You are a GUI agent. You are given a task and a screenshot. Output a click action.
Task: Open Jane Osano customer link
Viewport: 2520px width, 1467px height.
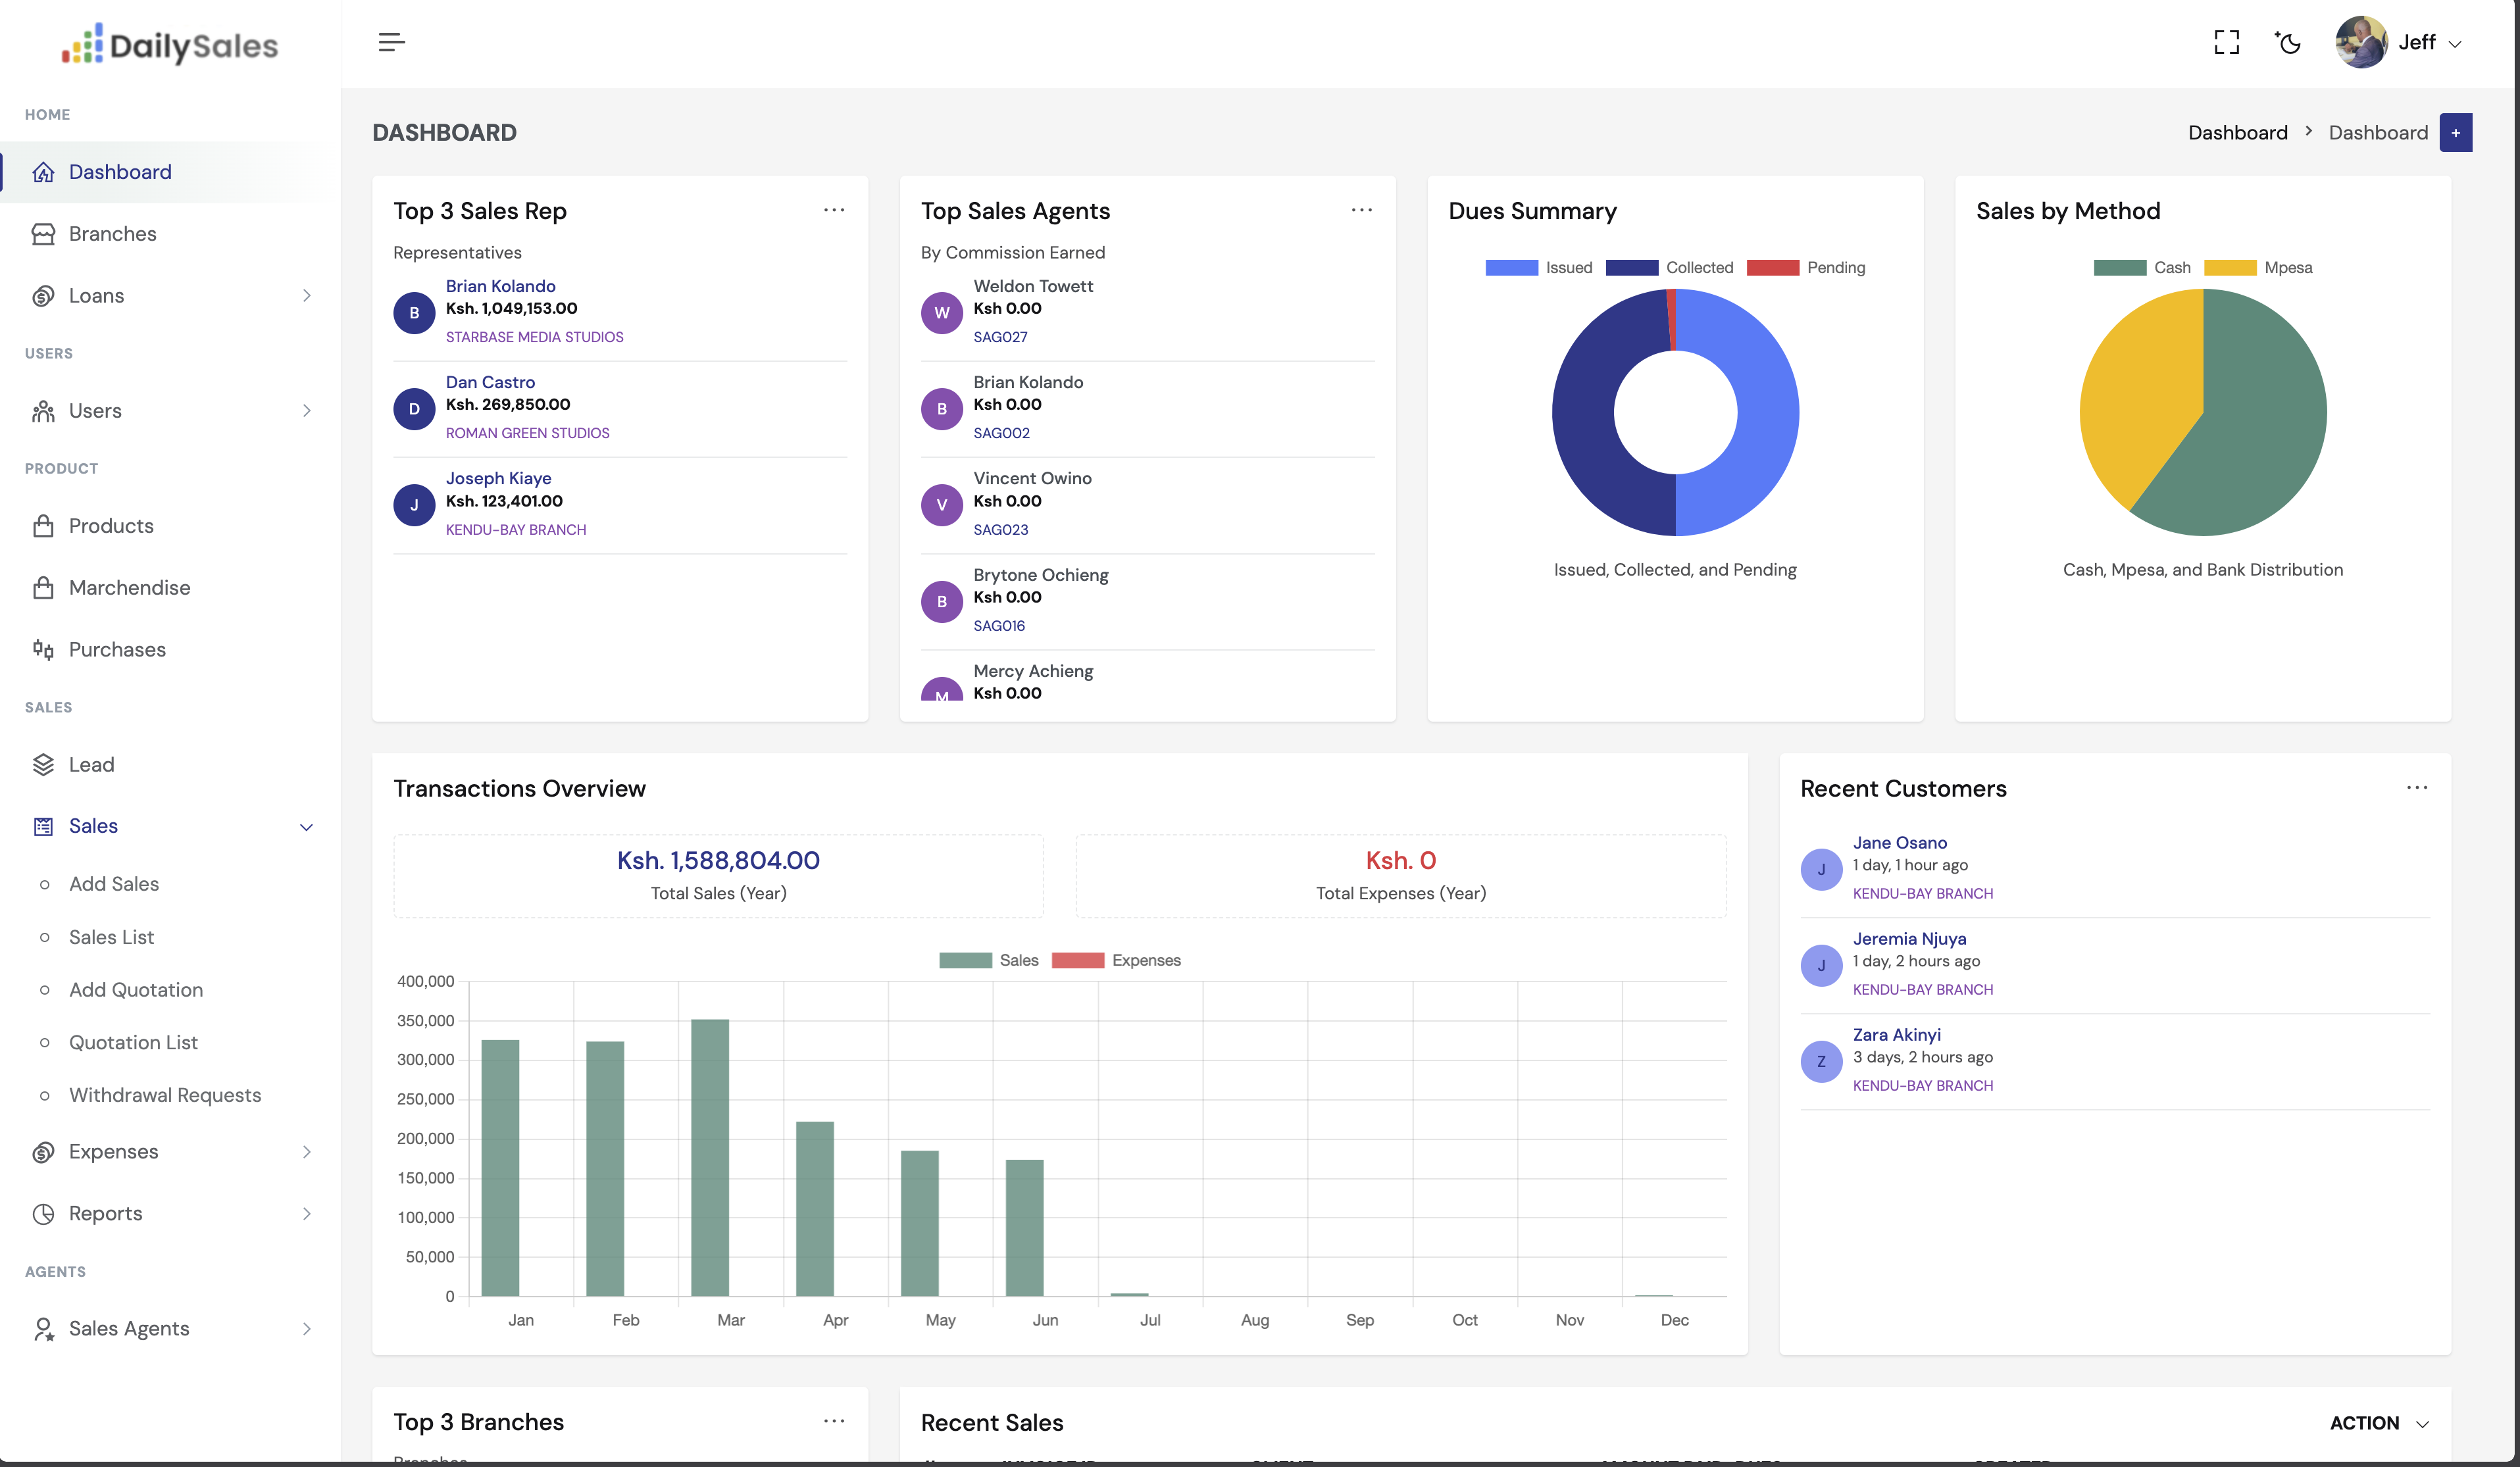click(1899, 843)
